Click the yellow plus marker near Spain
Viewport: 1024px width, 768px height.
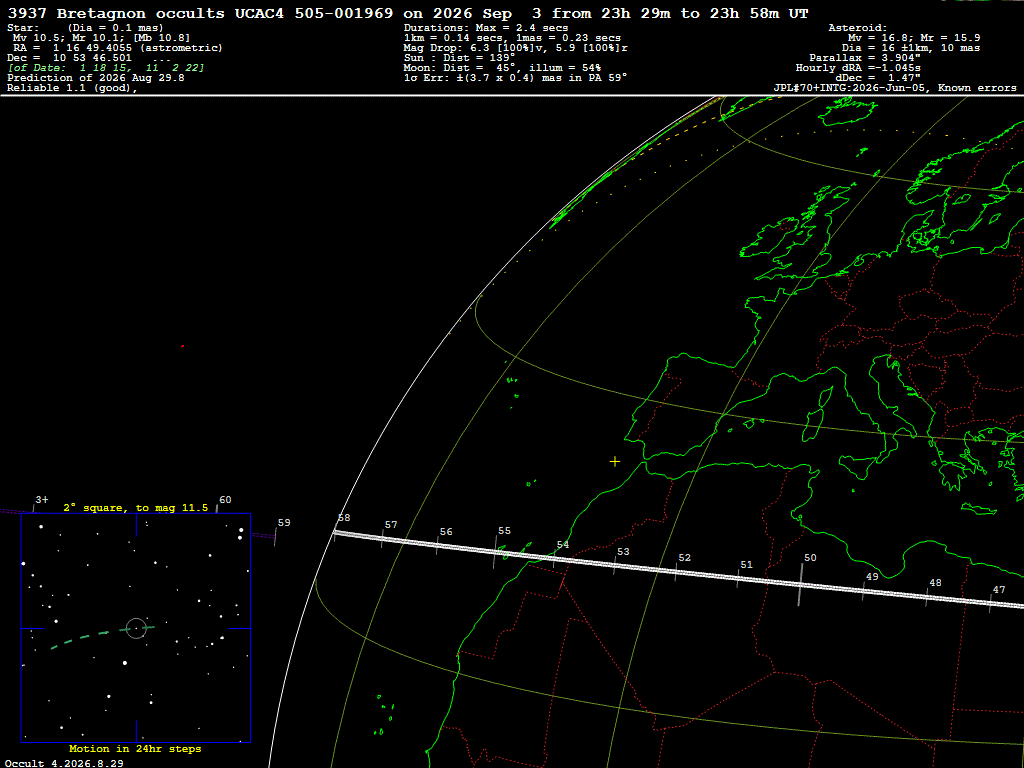615,462
